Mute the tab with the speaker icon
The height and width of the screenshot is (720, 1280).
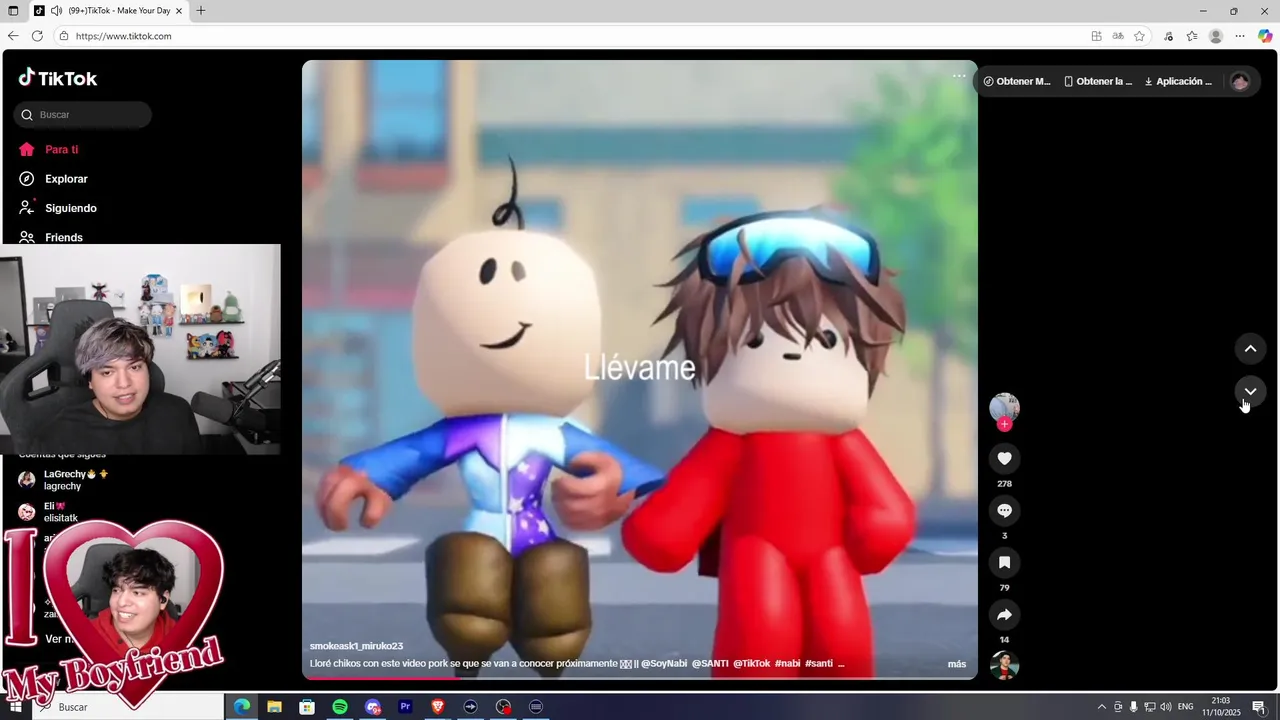tap(57, 11)
